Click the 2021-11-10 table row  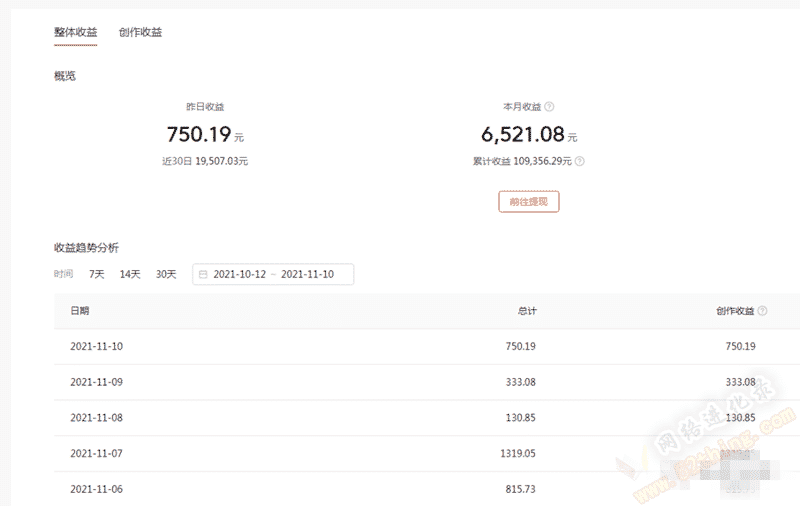coord(427,346)
